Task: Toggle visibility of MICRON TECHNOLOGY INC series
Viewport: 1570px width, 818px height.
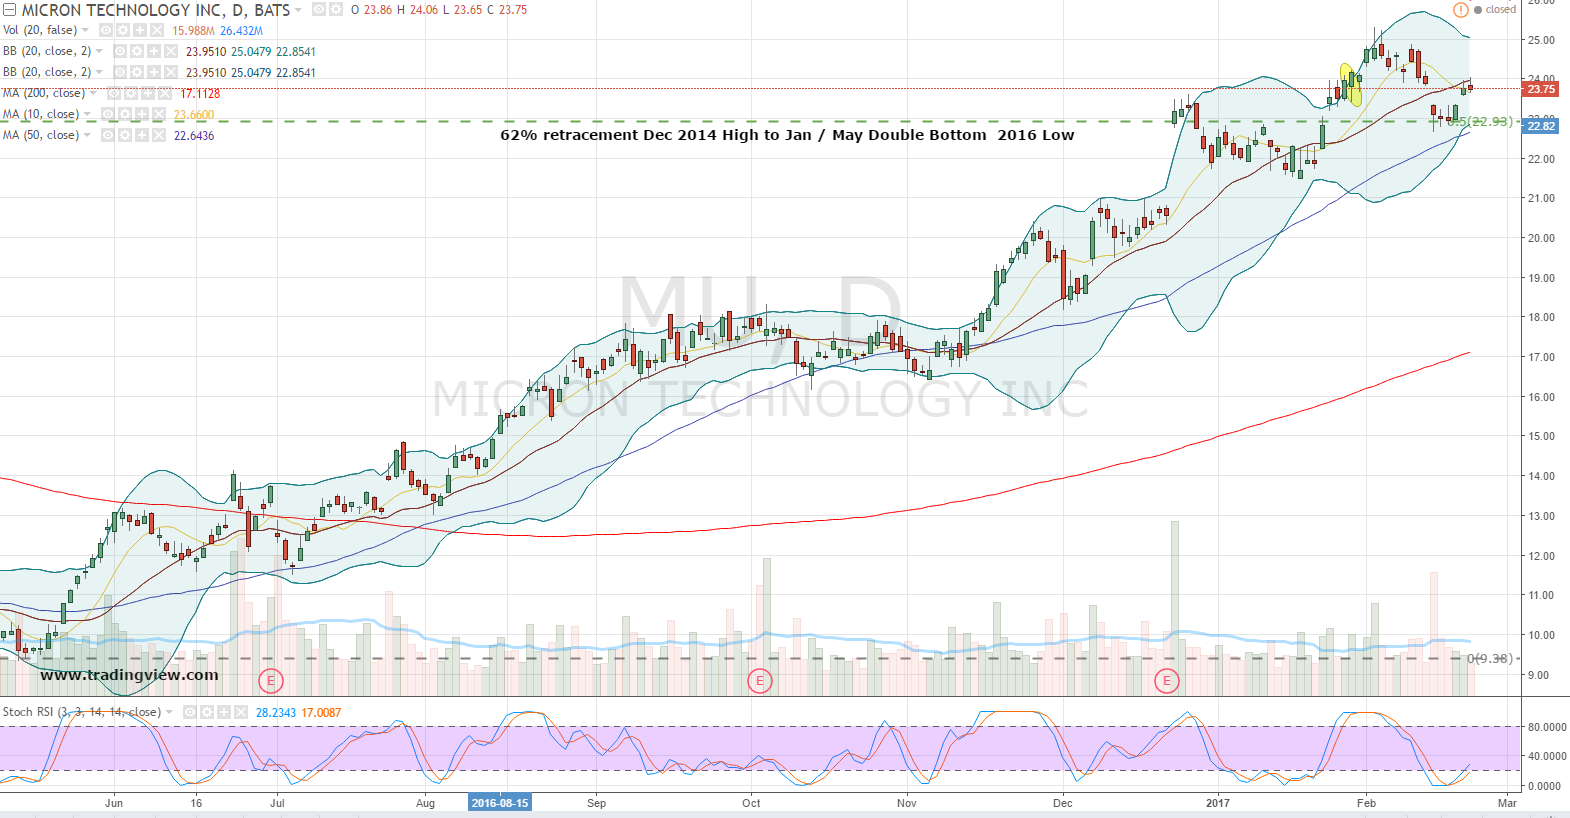Action: 318,9
